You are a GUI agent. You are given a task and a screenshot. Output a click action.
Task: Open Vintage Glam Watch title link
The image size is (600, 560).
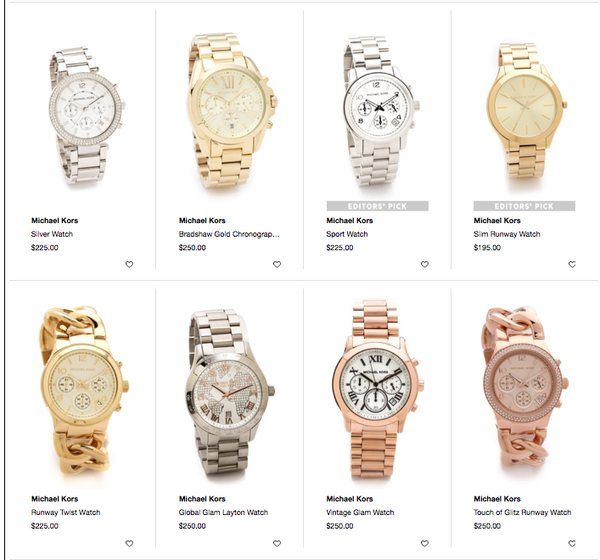[x=360, y=512]
